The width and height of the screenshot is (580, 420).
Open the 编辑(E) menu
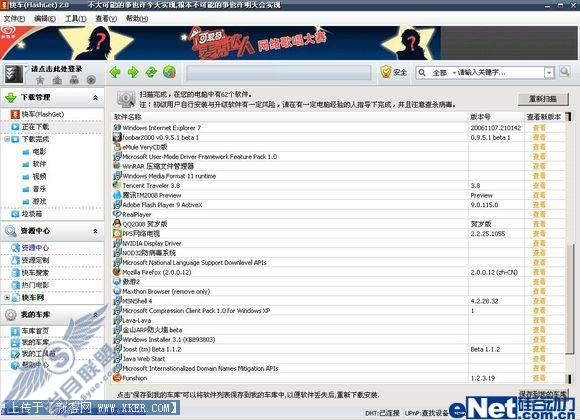(x=45, y=19)
